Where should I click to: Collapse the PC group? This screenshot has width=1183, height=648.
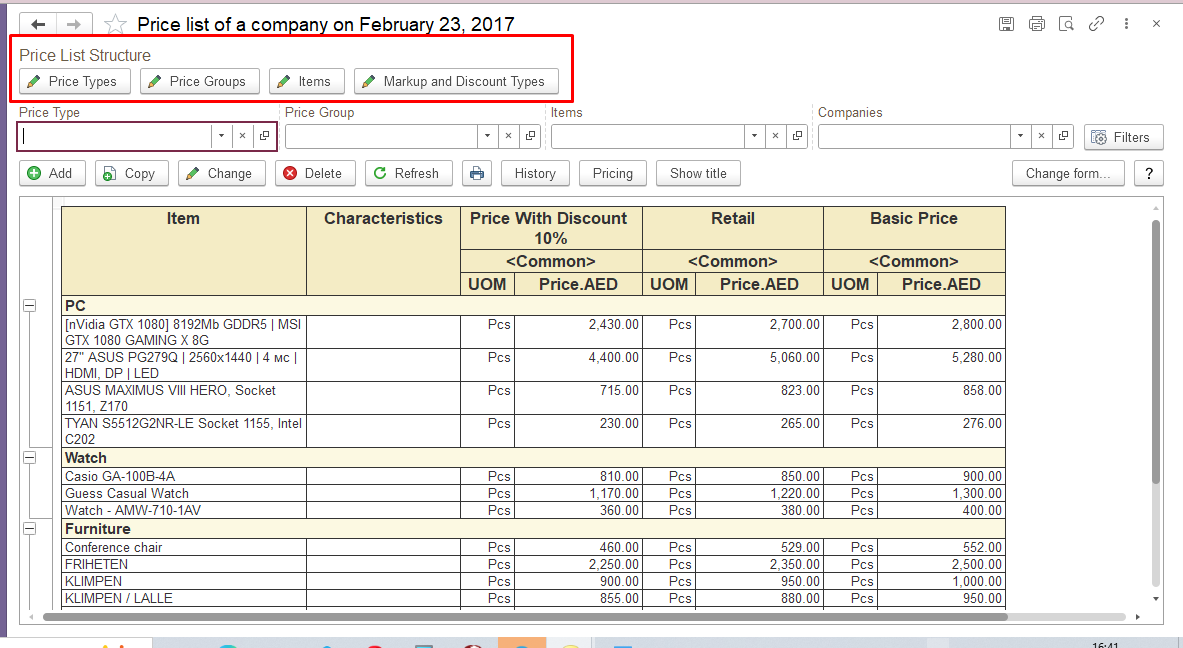tap(29, 306)
